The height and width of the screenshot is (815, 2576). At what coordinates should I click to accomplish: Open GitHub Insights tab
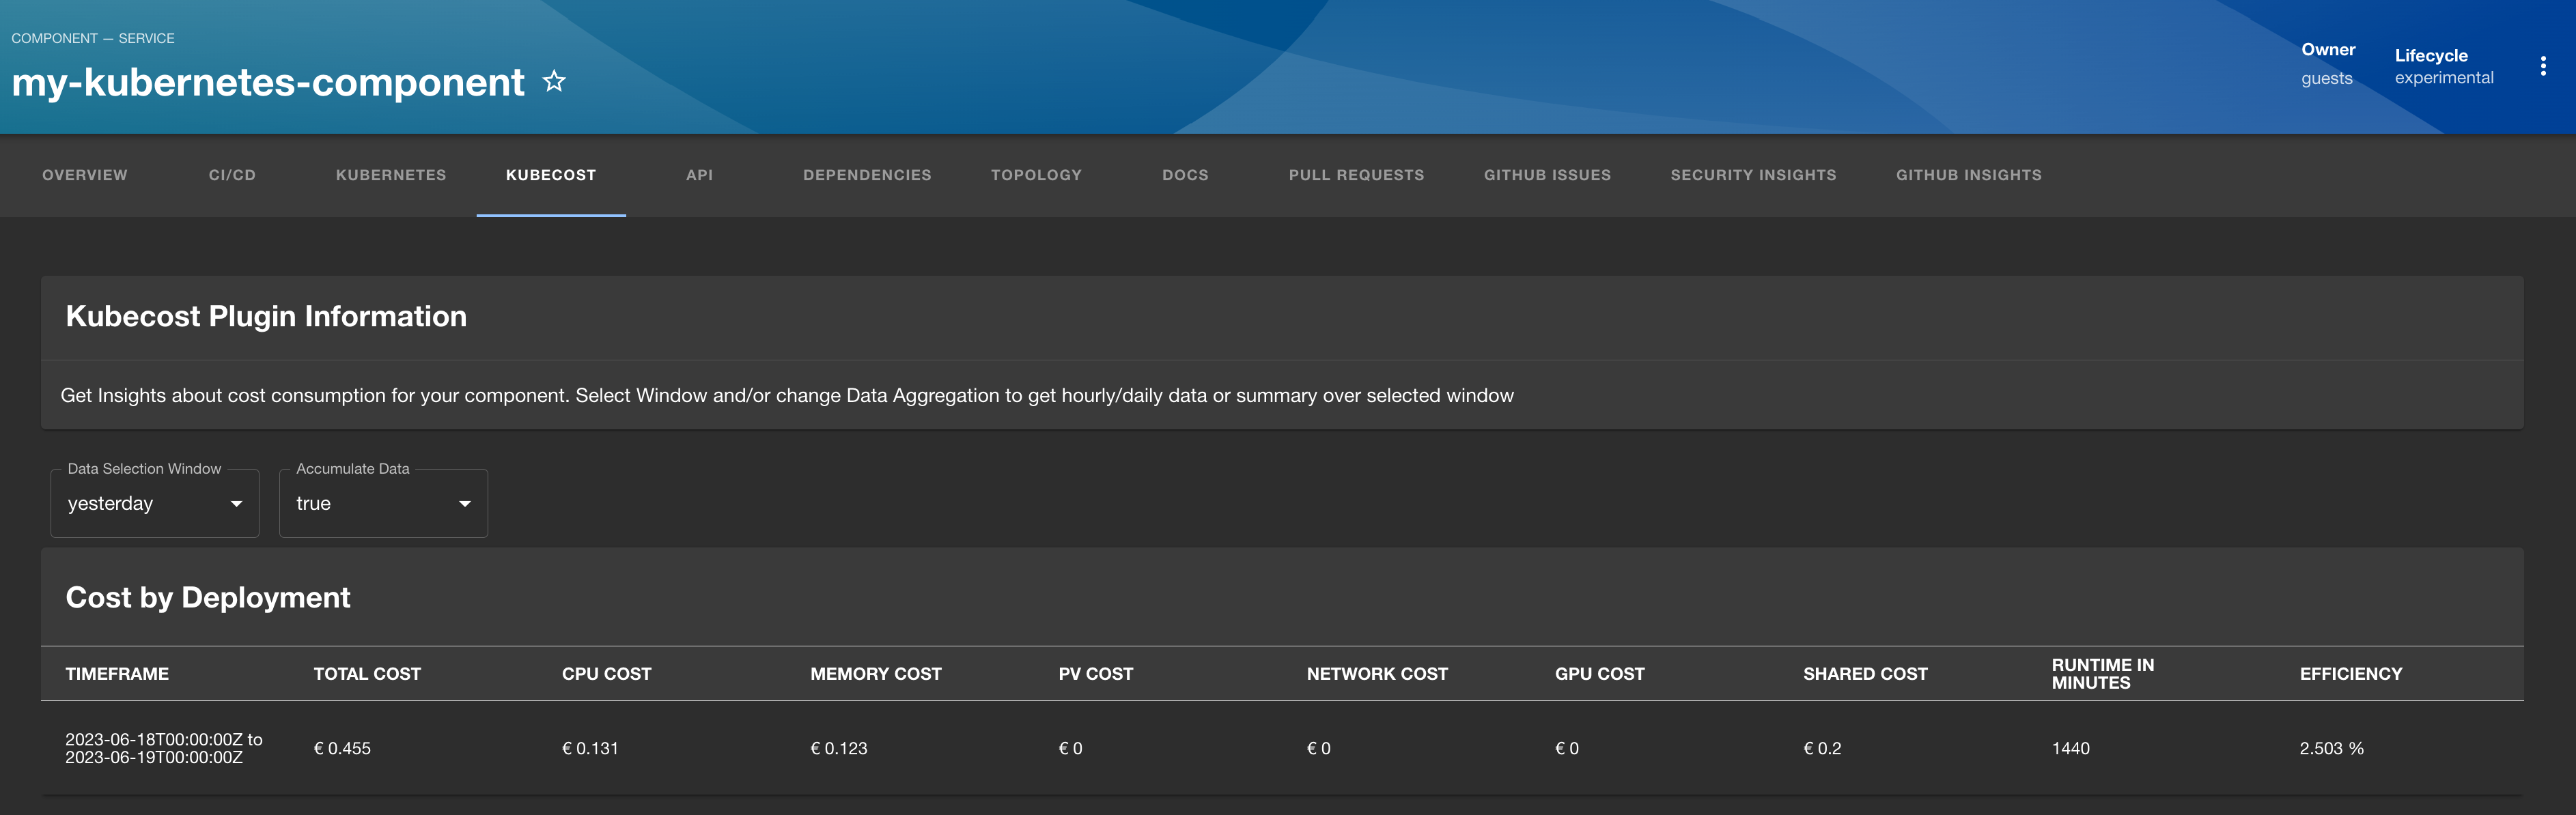(1968, 175)
